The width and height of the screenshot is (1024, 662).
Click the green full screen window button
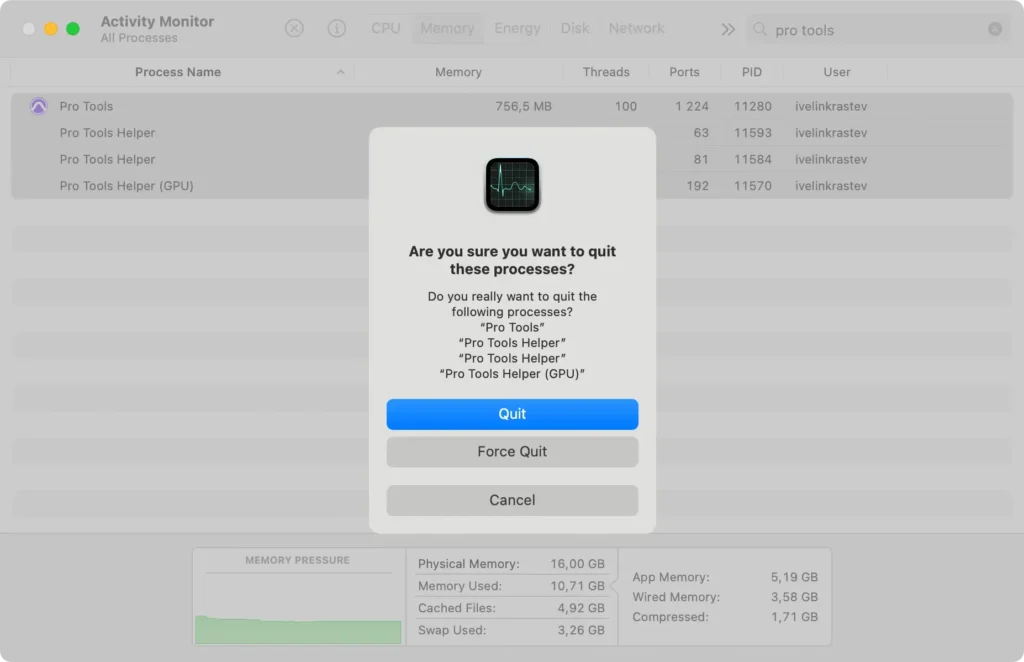point(73,29)
